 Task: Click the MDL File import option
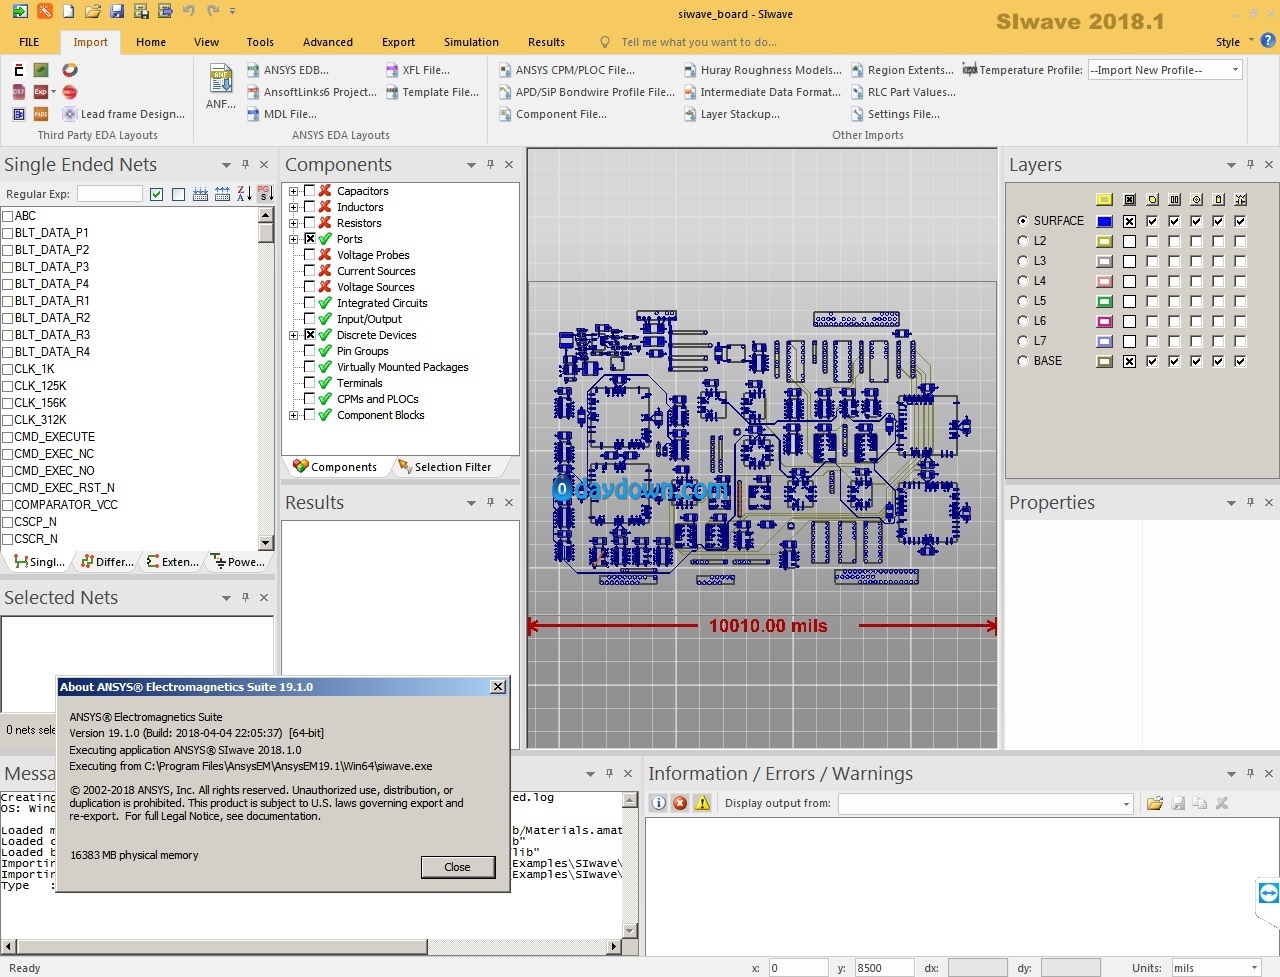point(281,114)
